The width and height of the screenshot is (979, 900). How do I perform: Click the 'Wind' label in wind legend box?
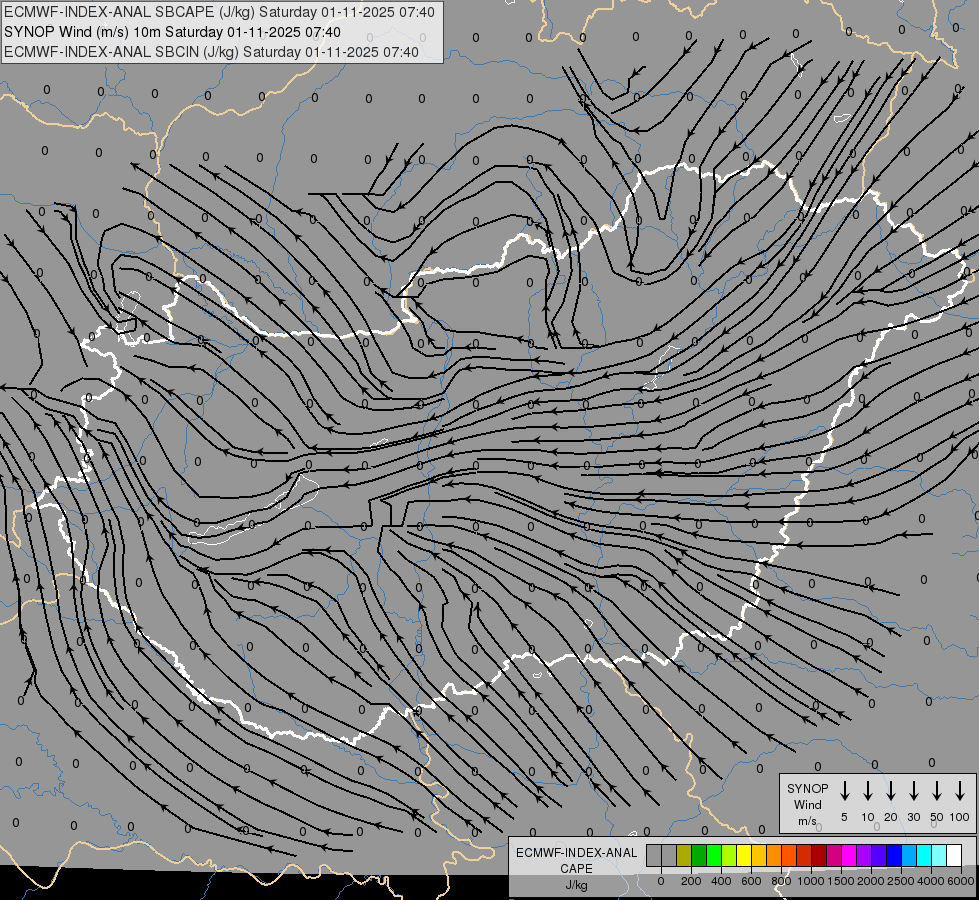click(807, 804)
